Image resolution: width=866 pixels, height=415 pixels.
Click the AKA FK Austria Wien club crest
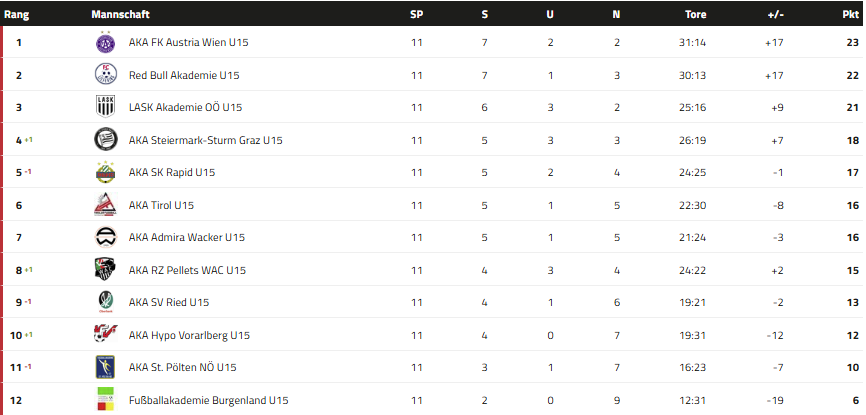105,43
